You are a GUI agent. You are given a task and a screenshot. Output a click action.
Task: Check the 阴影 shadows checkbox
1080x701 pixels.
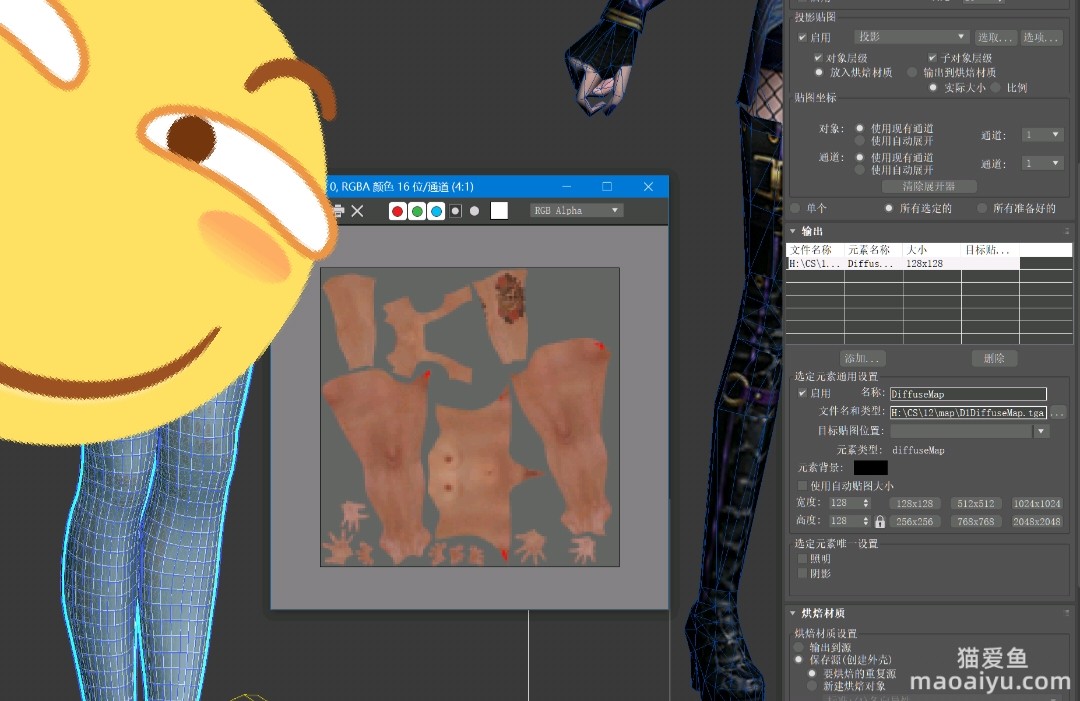click(802, 573)
